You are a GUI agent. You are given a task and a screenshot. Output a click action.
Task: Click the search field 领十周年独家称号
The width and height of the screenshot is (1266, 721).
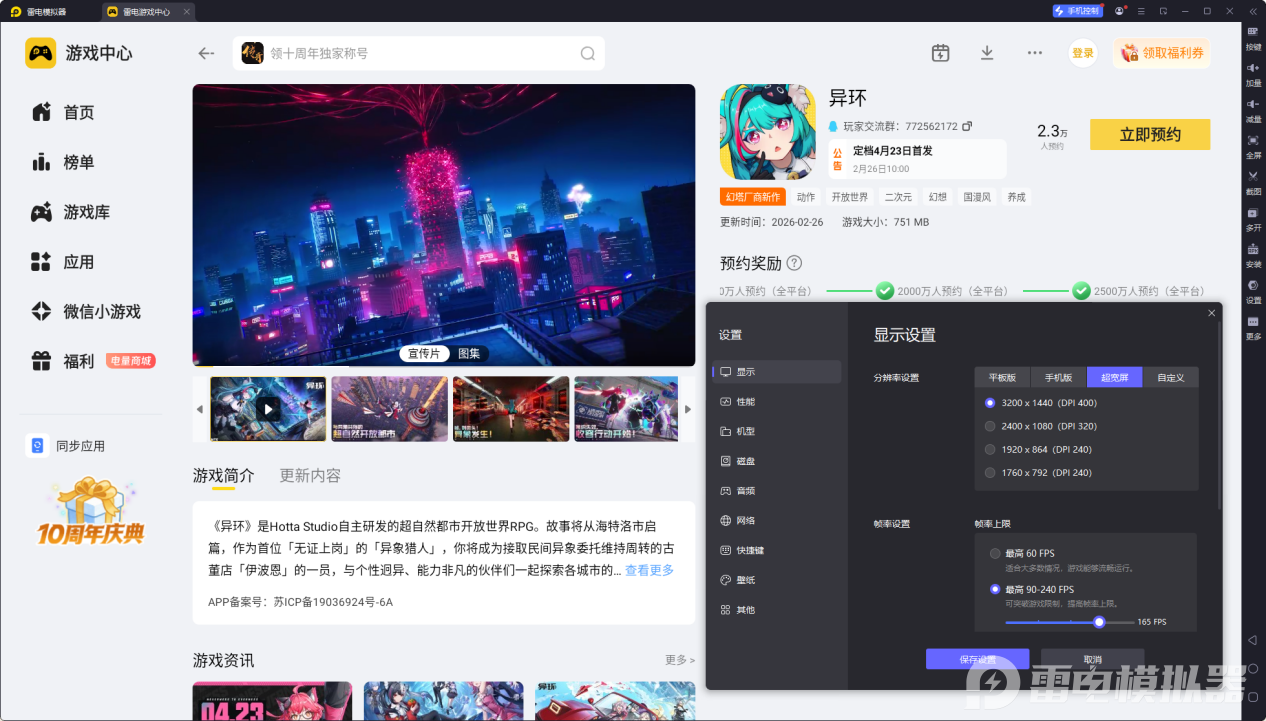[420, 54]
